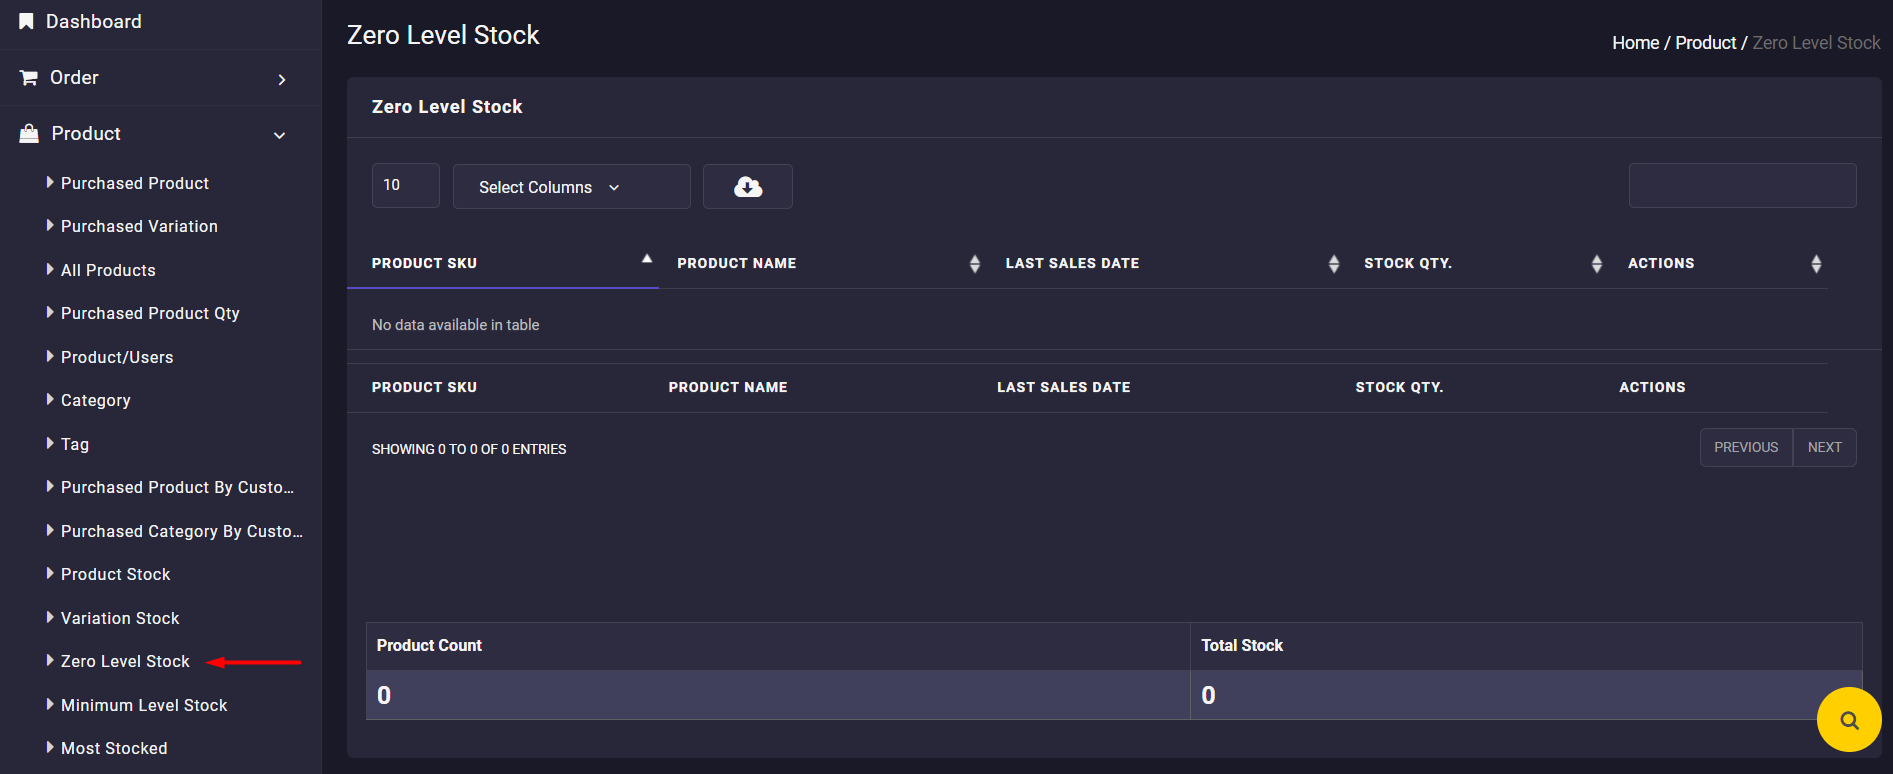Click the table search input field
Image resolution: width=1893 pixels, height=774 pixels.
click(x=1742, y=186)
